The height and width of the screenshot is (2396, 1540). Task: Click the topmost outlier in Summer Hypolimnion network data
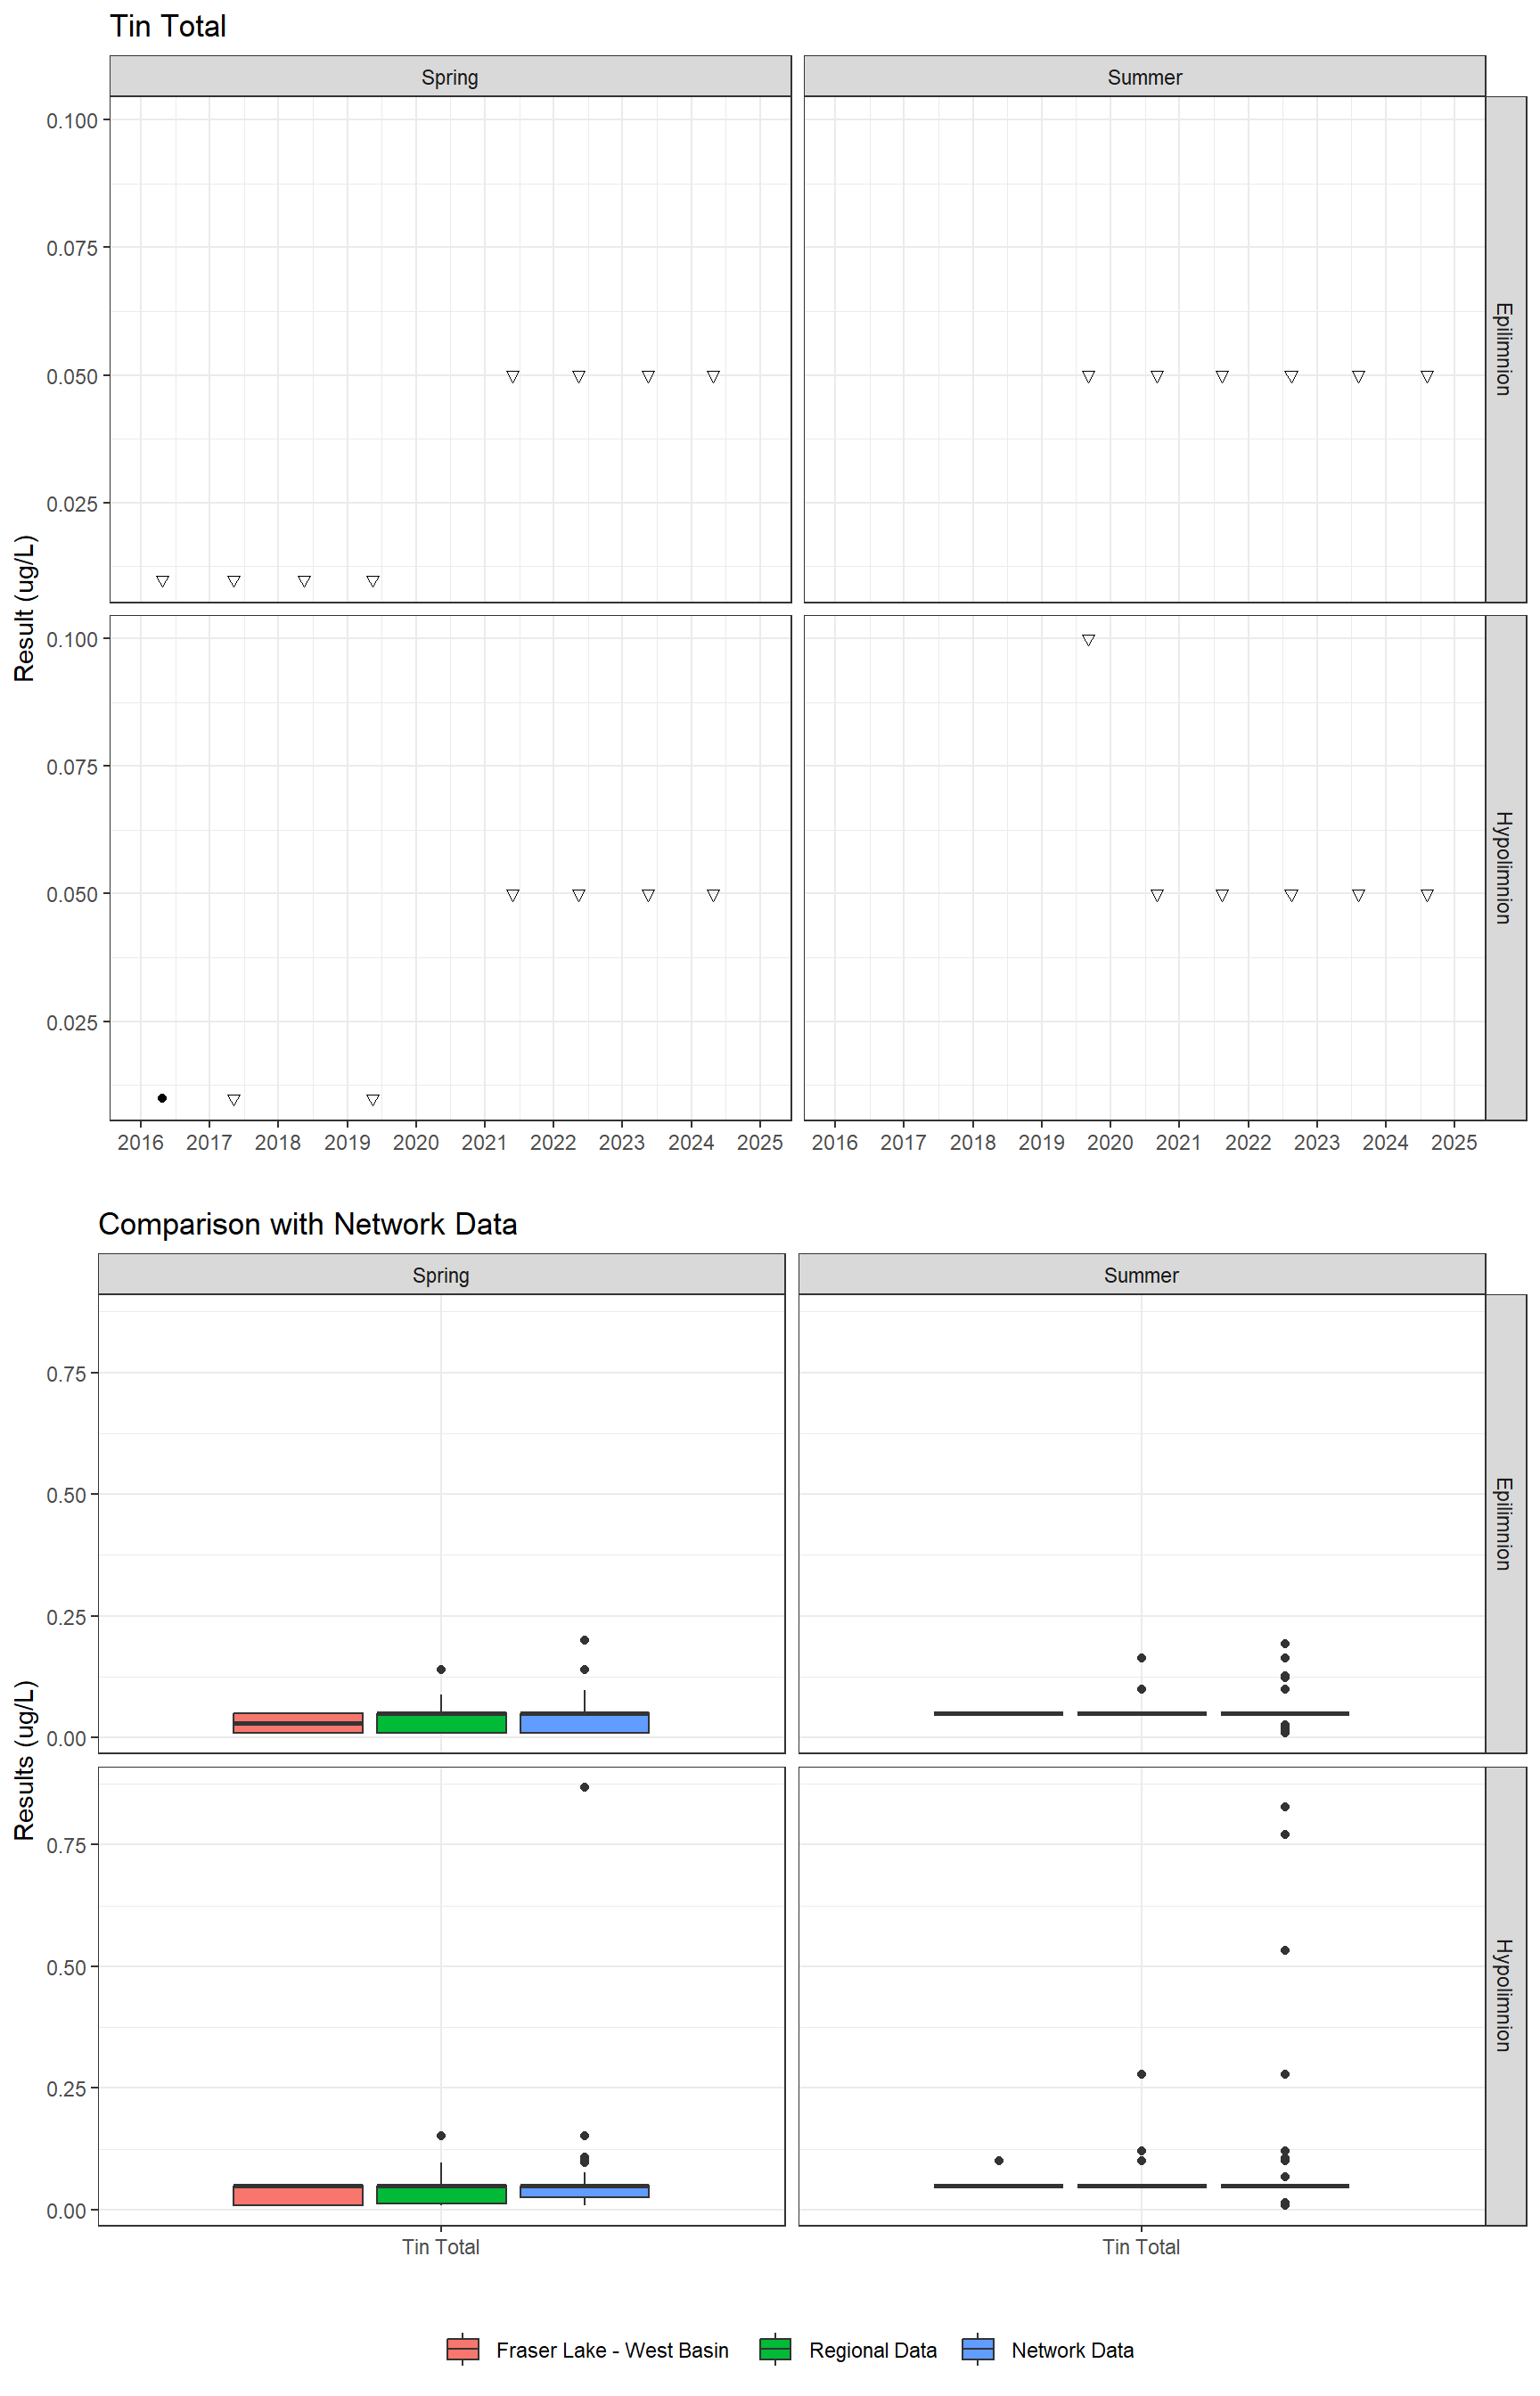(x=1285, y=1807)
